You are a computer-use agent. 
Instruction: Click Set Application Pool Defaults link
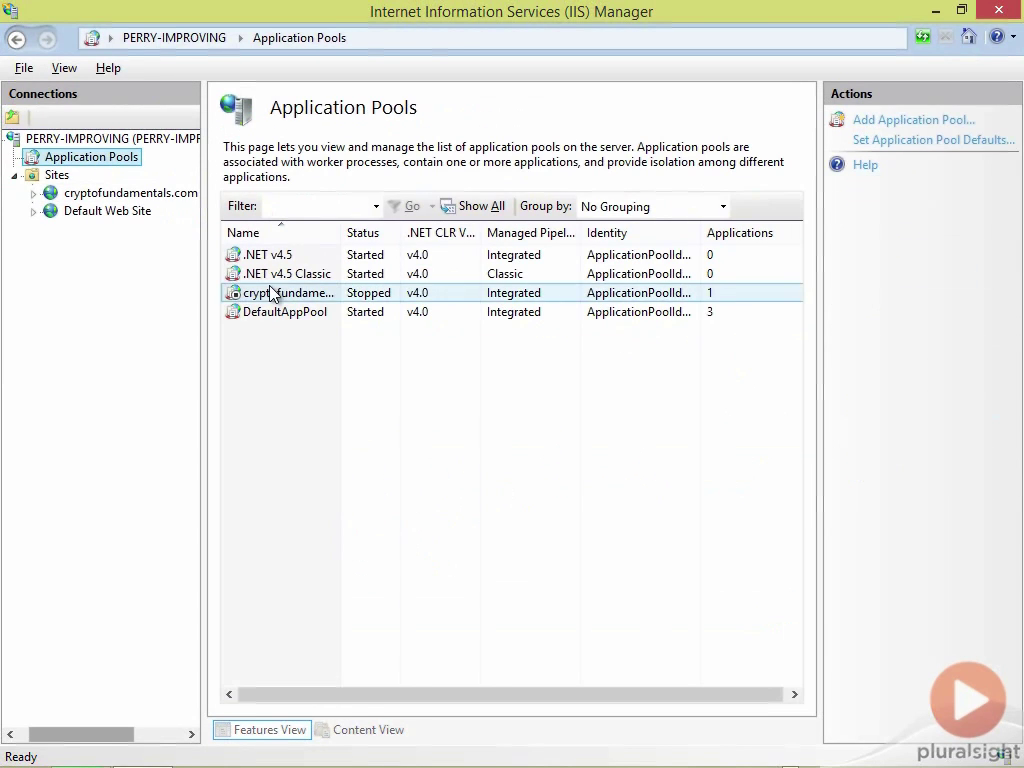pyautogui.click(x=934, y=140)
